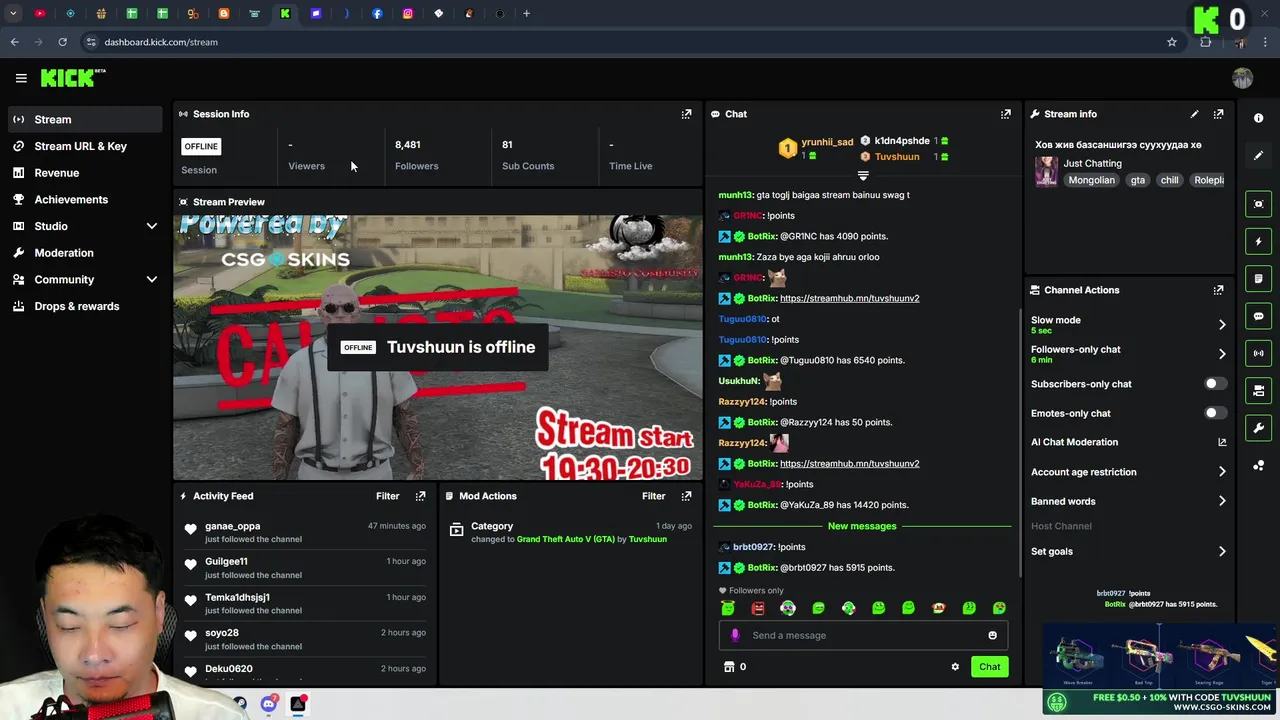The height and width of the screenshot is (720, 1280).
Task: Toggle the broadcast signal widget icon
Action: (x=1258, y=353)
